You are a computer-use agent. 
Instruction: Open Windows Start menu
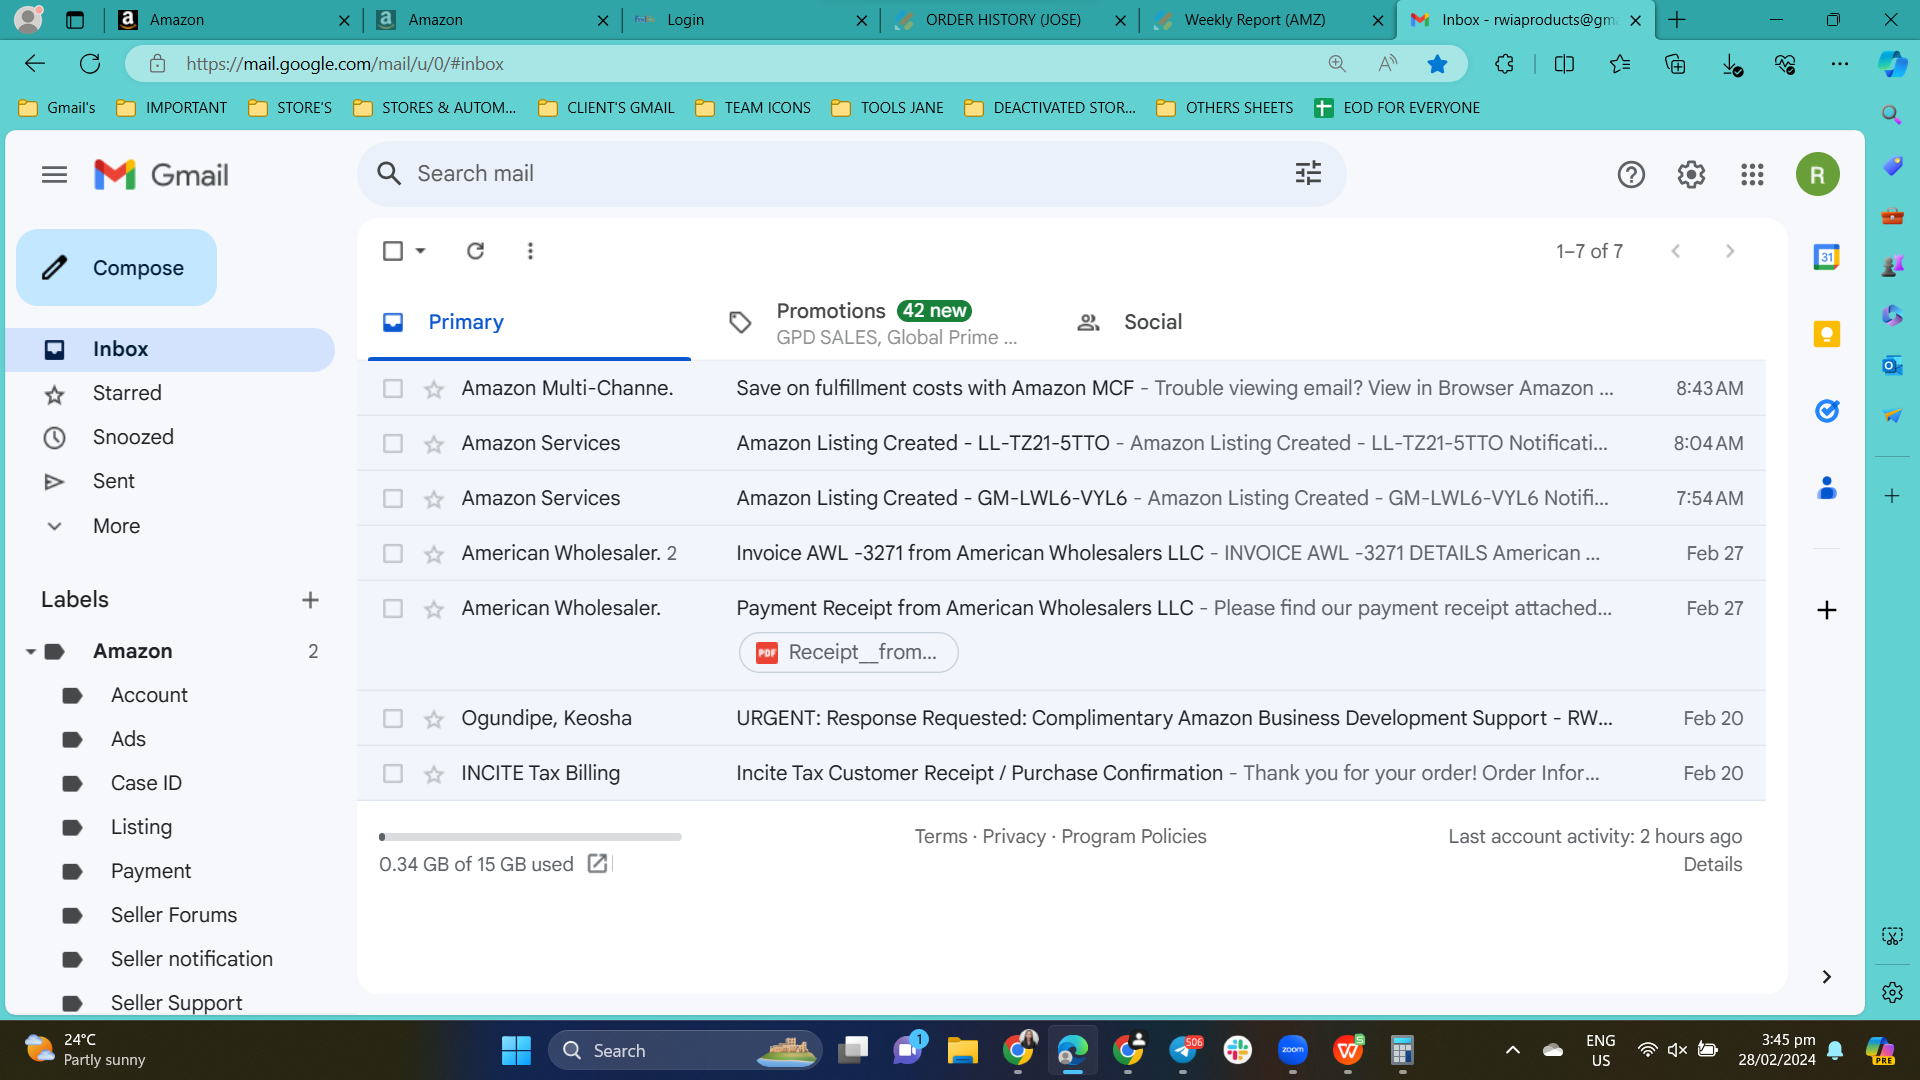pos(516,1051)
